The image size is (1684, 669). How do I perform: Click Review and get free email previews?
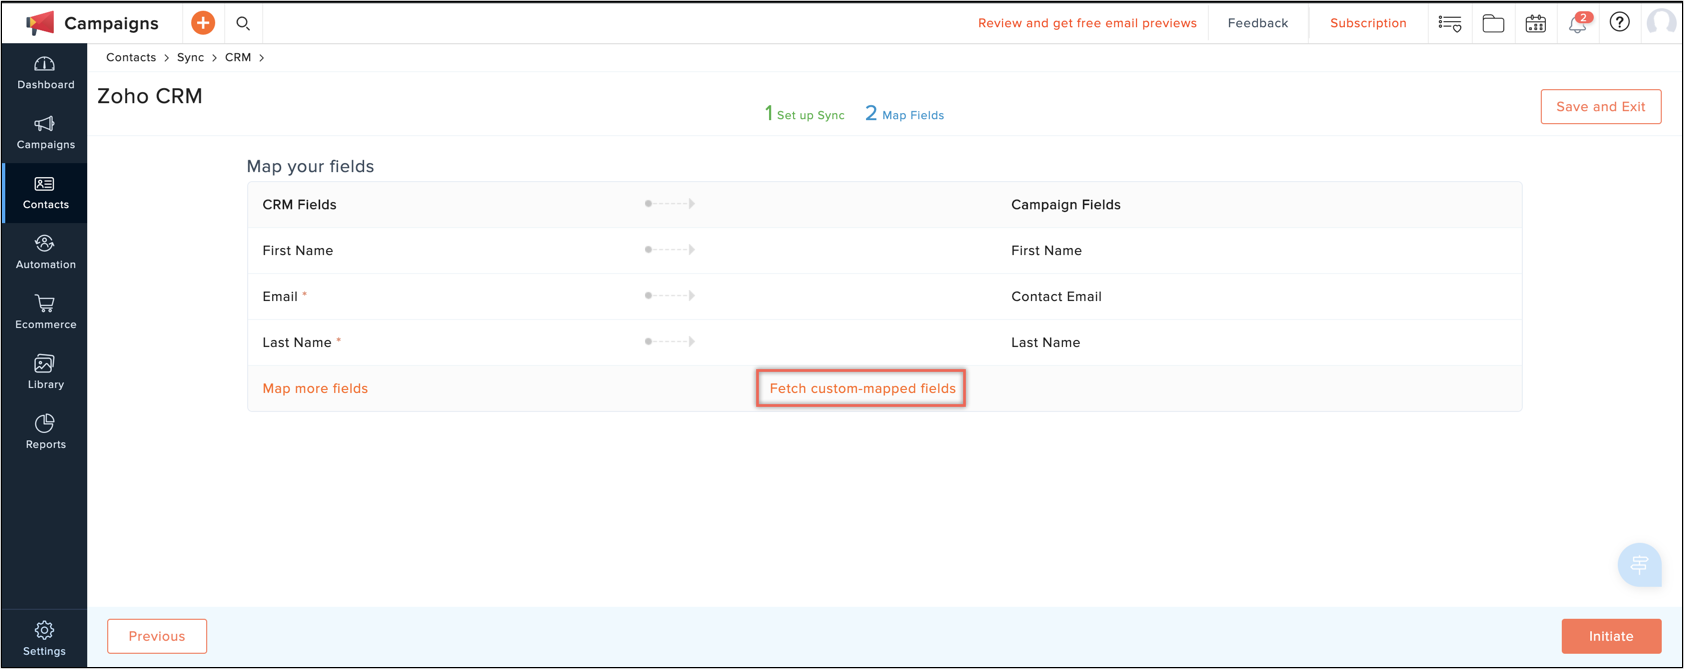(x=1087, y=23)
